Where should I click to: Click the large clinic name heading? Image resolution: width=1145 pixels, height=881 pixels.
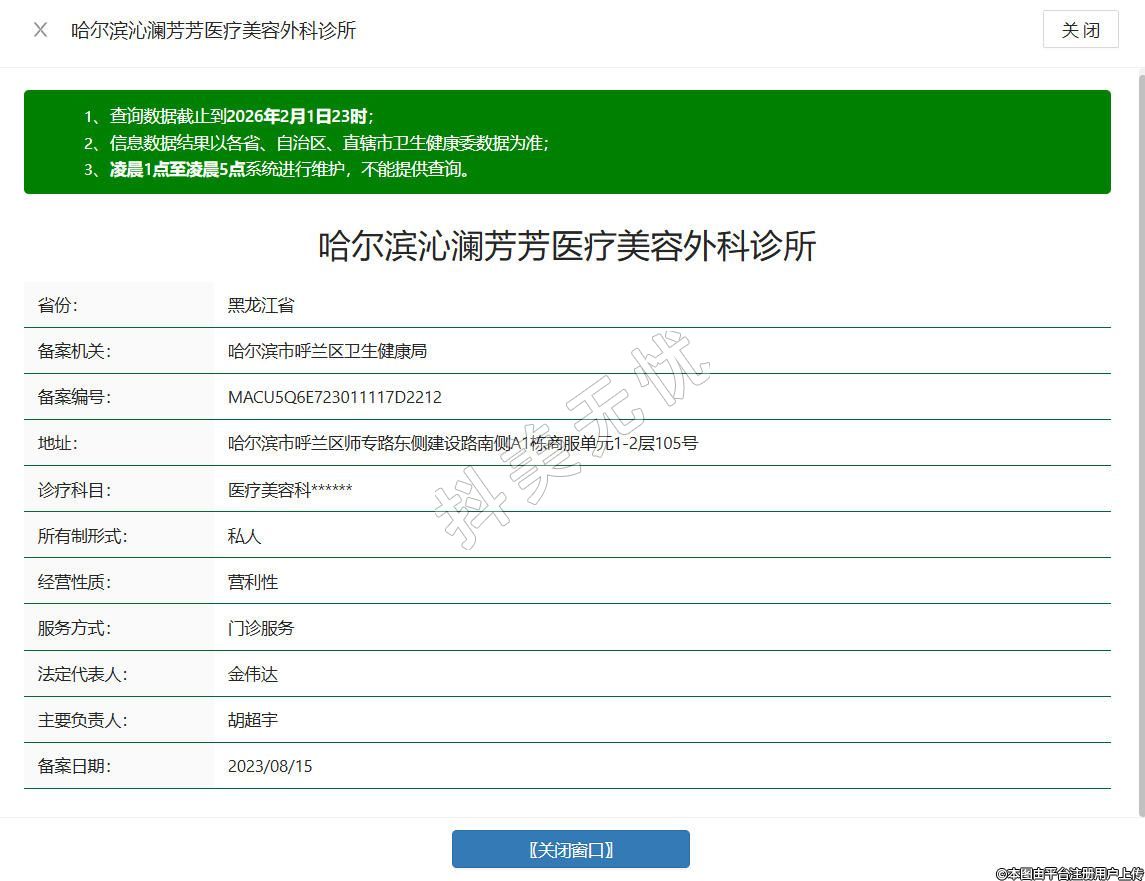567,246
